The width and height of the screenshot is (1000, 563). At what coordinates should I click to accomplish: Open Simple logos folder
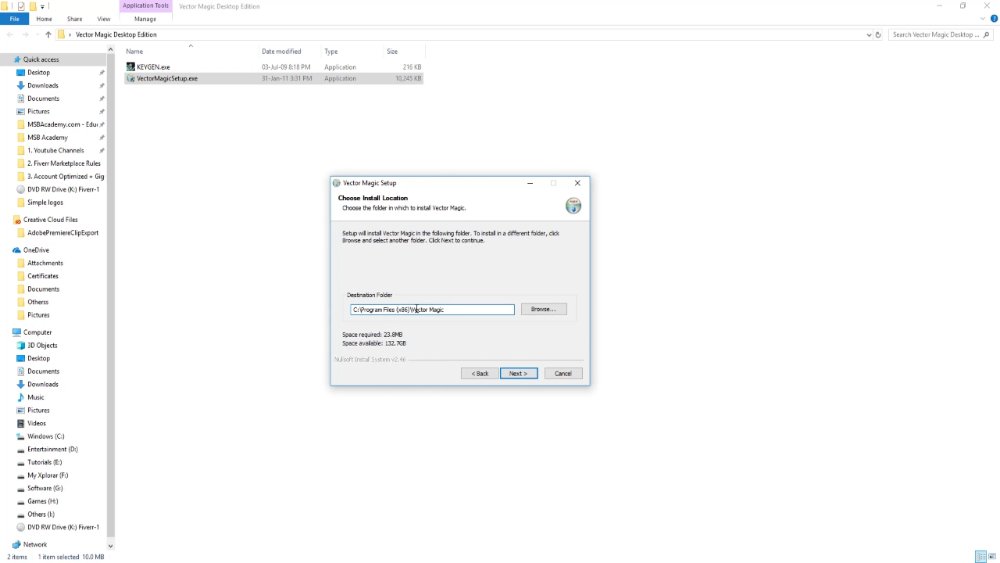tap(45, 202)
